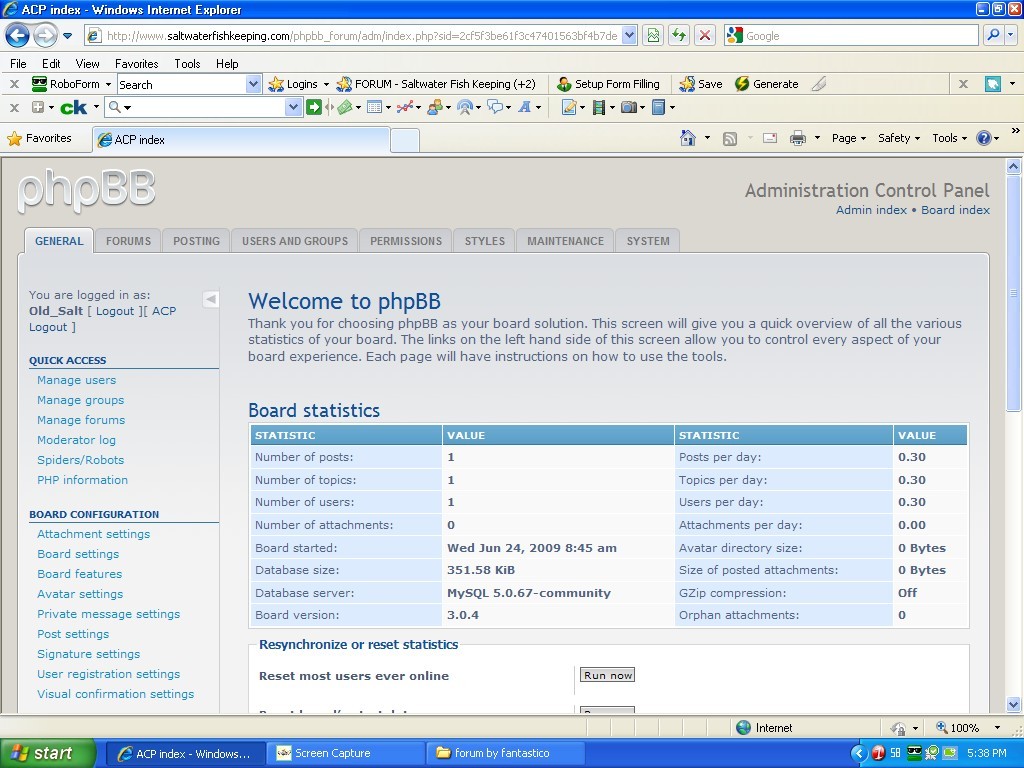Click the red Stop loading icon

tap(705, 35)
